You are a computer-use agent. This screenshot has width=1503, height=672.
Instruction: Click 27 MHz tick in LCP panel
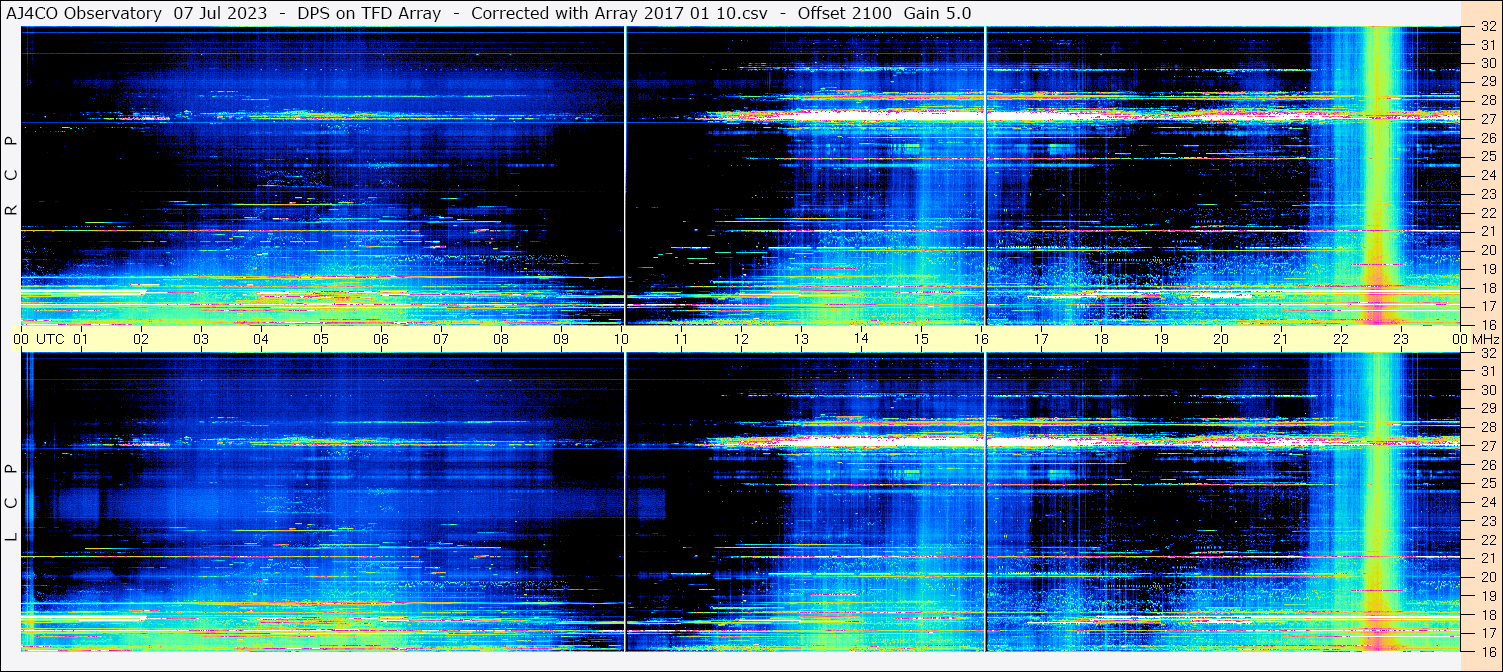pyautogui.click(x=1488, y=446)
